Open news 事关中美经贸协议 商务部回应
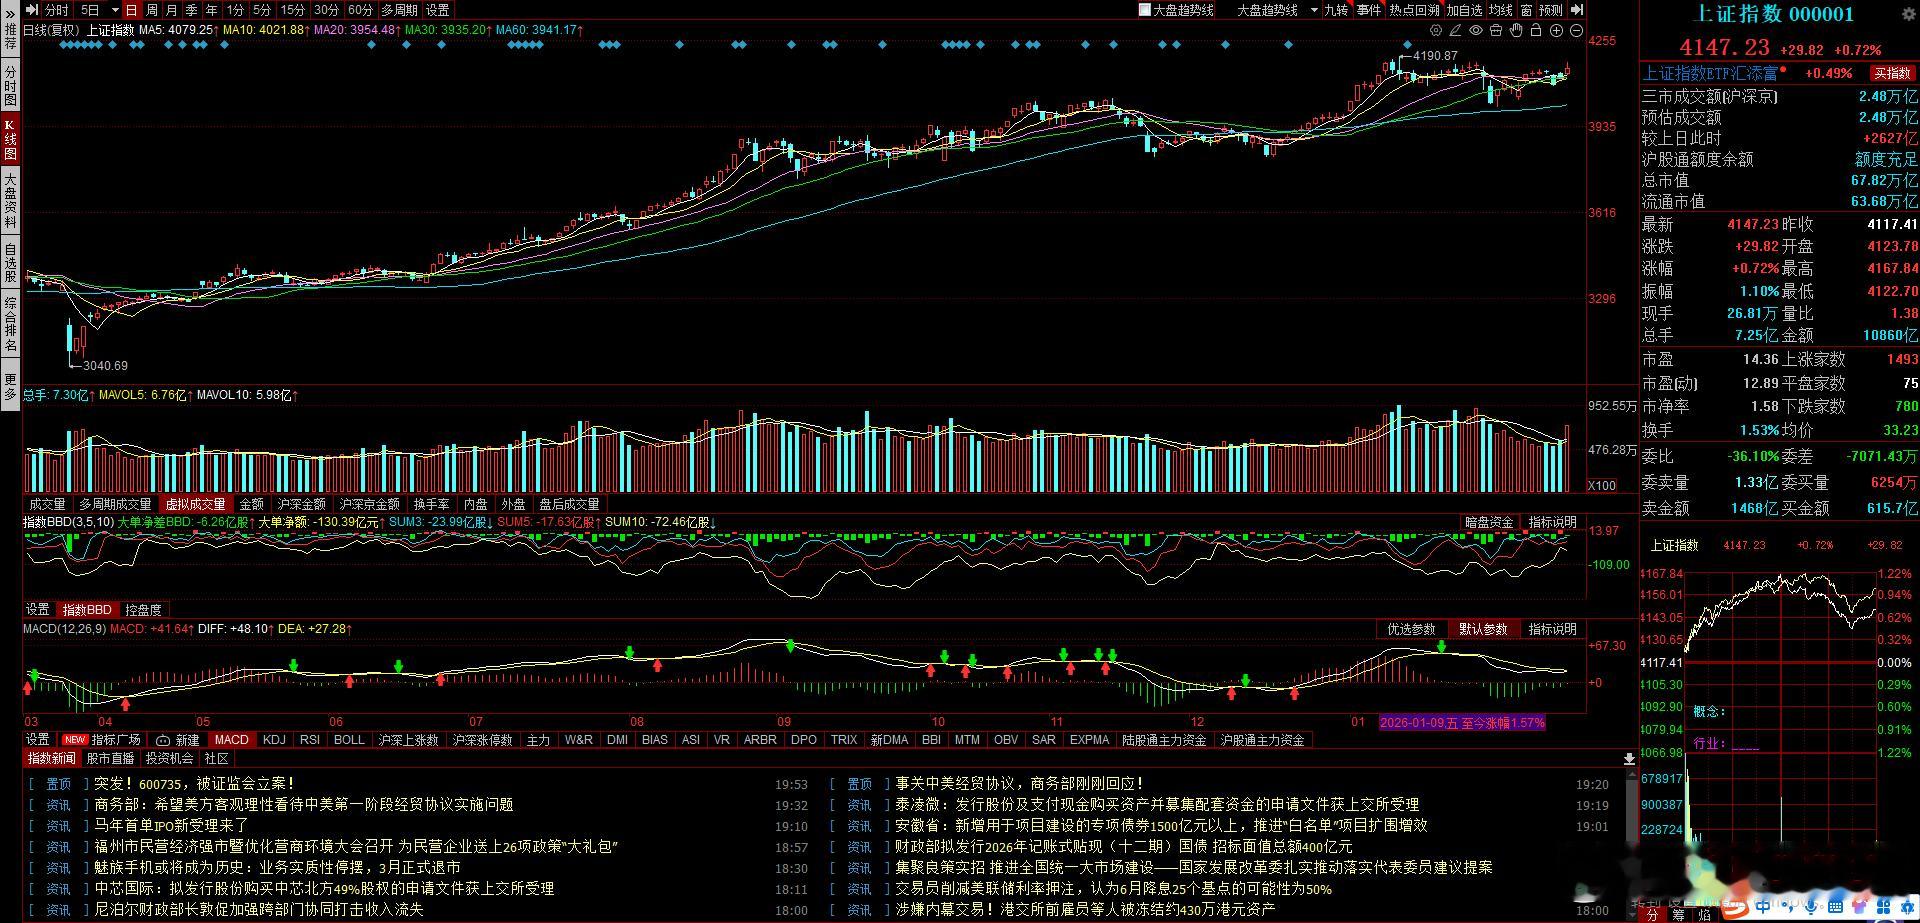This screenshot has height=923, width=1920. click(1019, 784)
